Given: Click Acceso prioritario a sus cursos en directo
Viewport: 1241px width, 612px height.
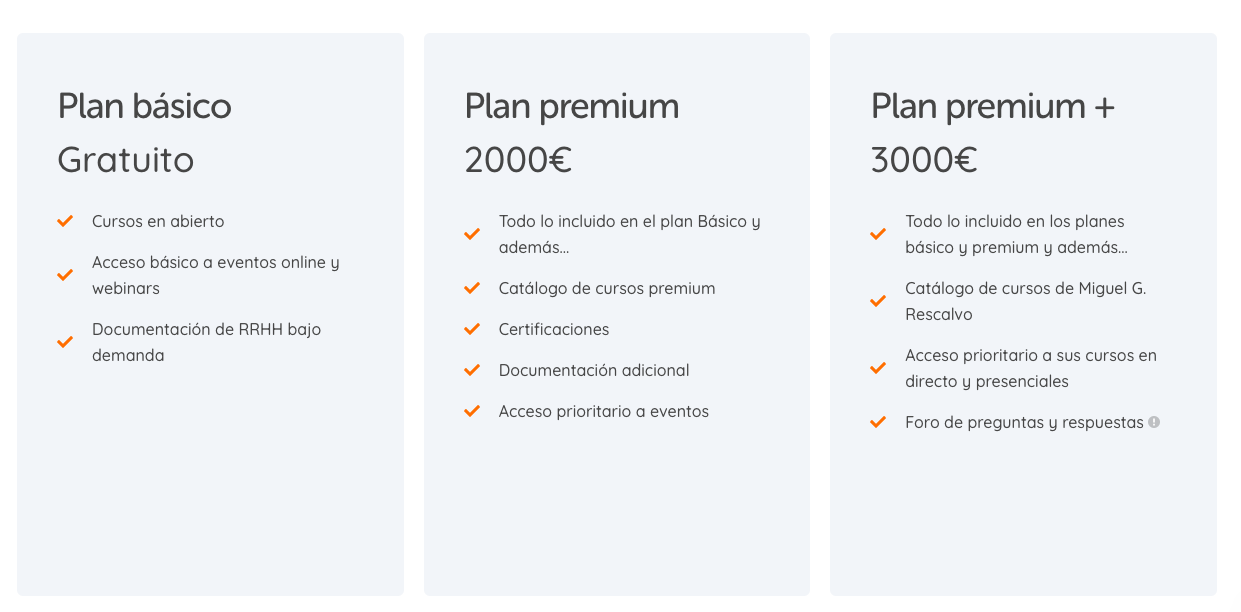Looking at the screenshot, I should [x=1031, y=368].
